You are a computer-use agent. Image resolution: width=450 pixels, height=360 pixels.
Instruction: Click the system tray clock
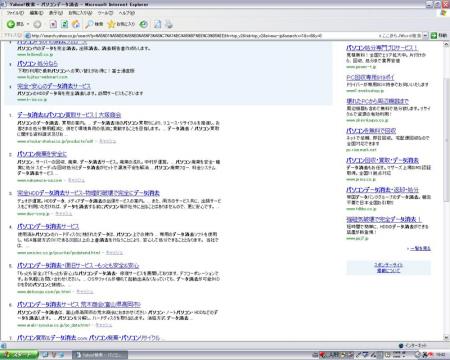tap(441, 355)
